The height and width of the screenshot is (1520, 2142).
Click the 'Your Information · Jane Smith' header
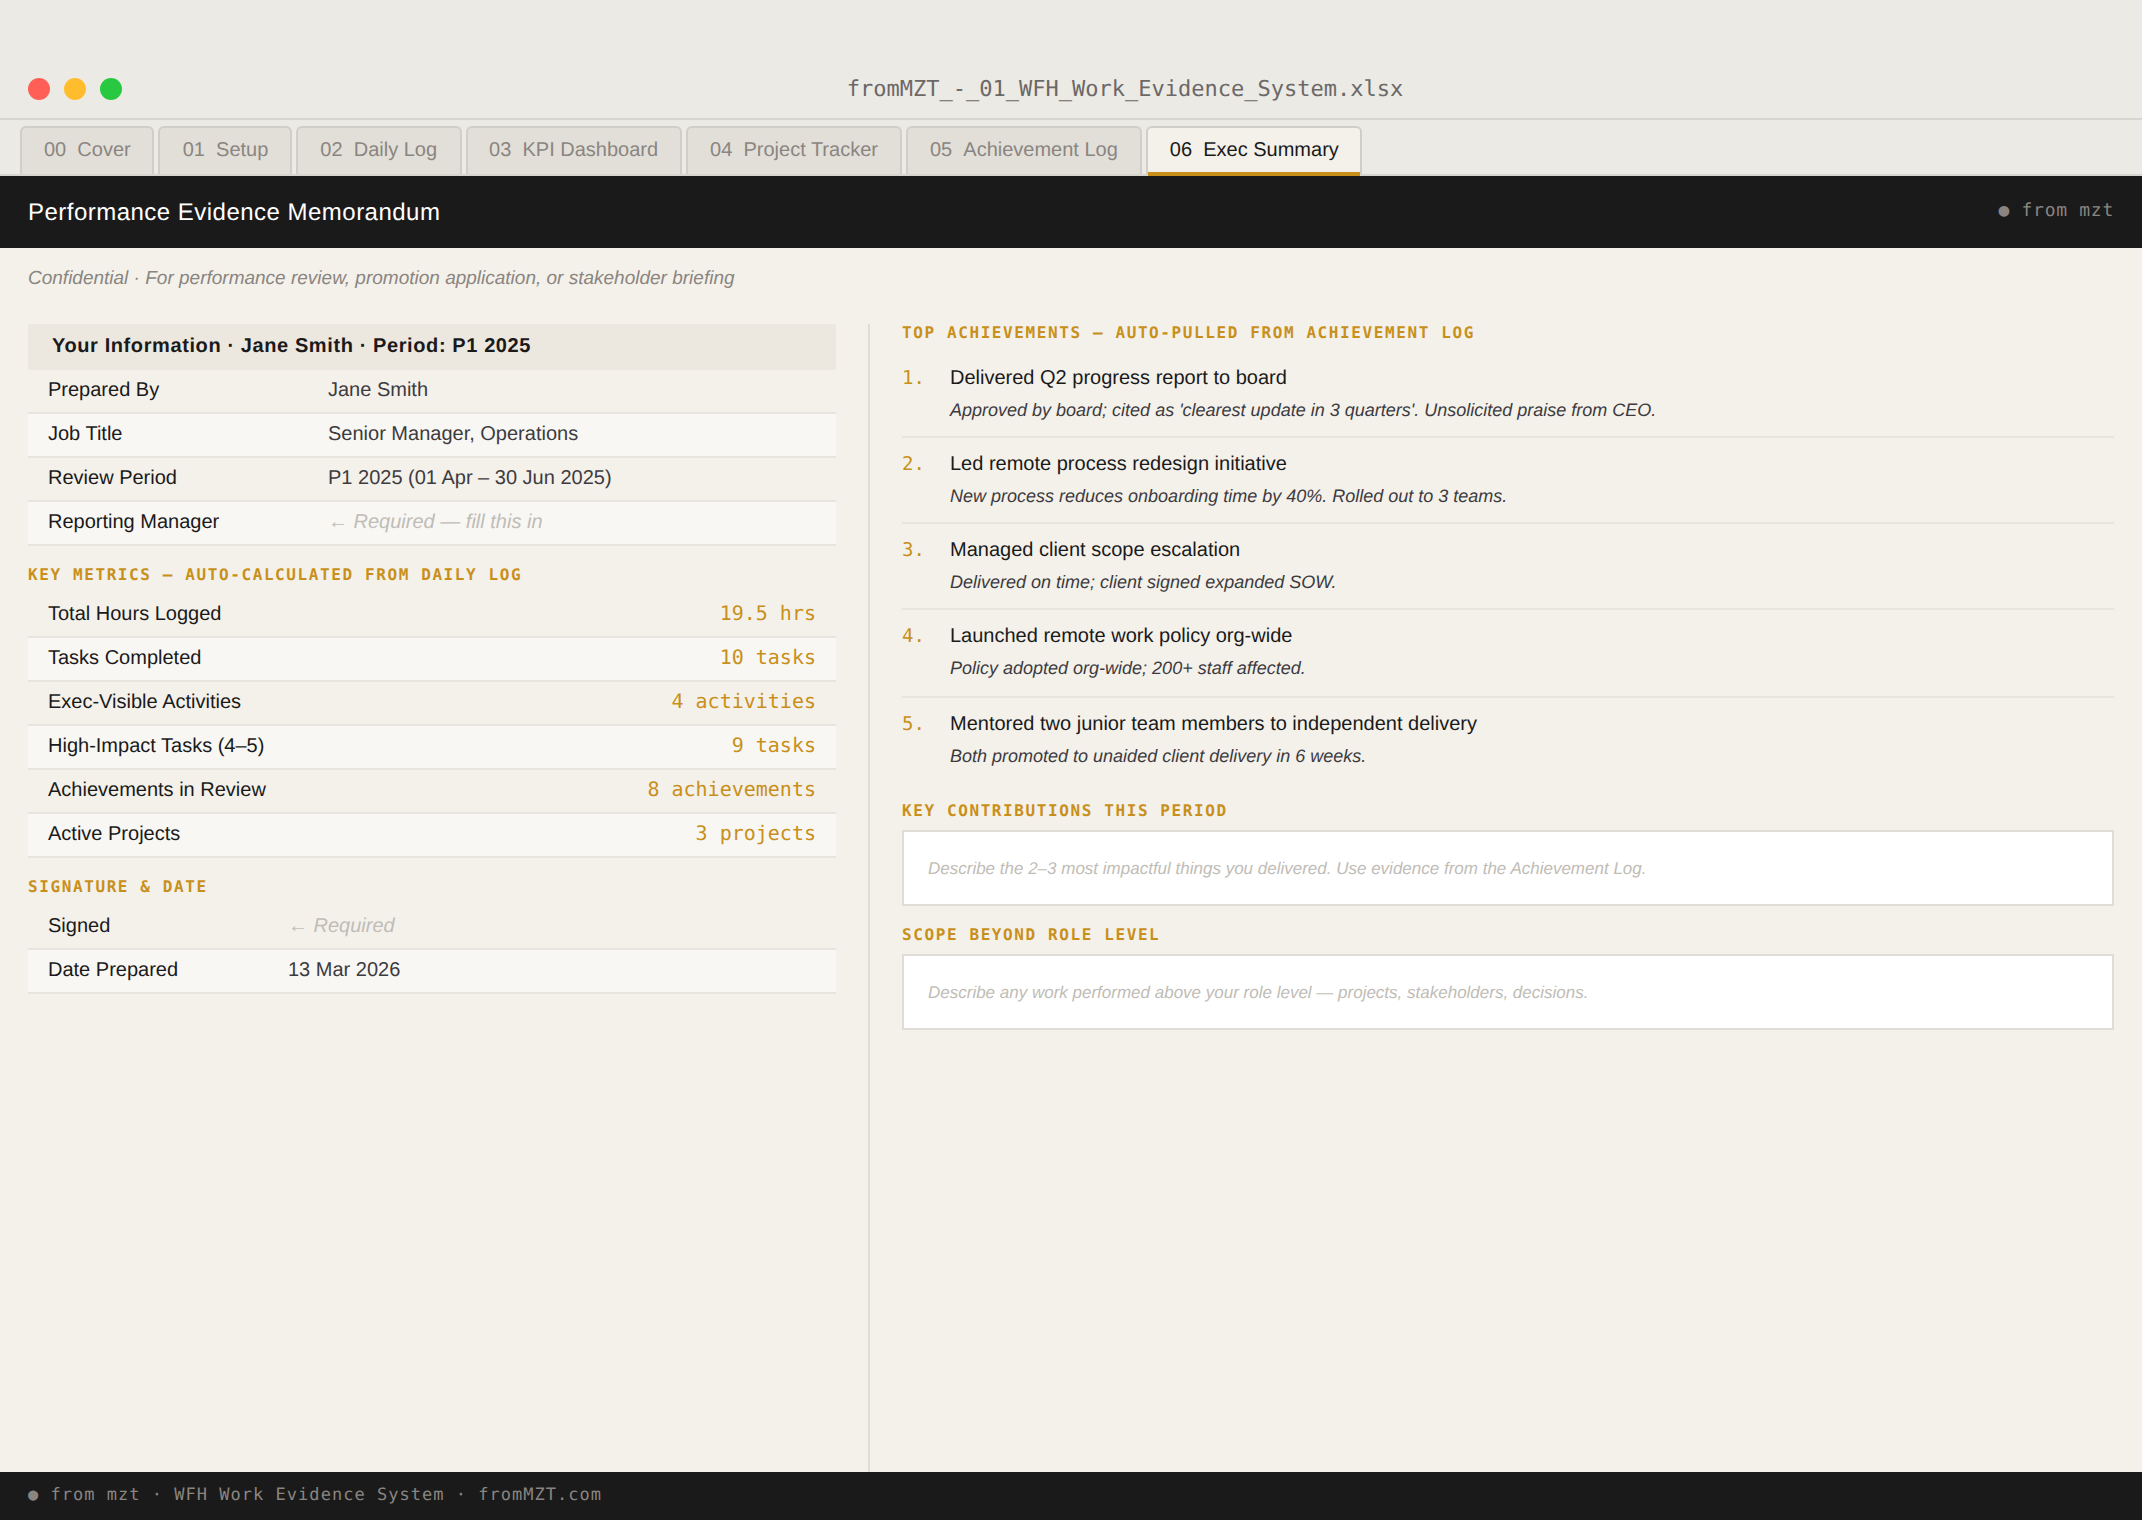pyautogui.click(x=432, y=346)
